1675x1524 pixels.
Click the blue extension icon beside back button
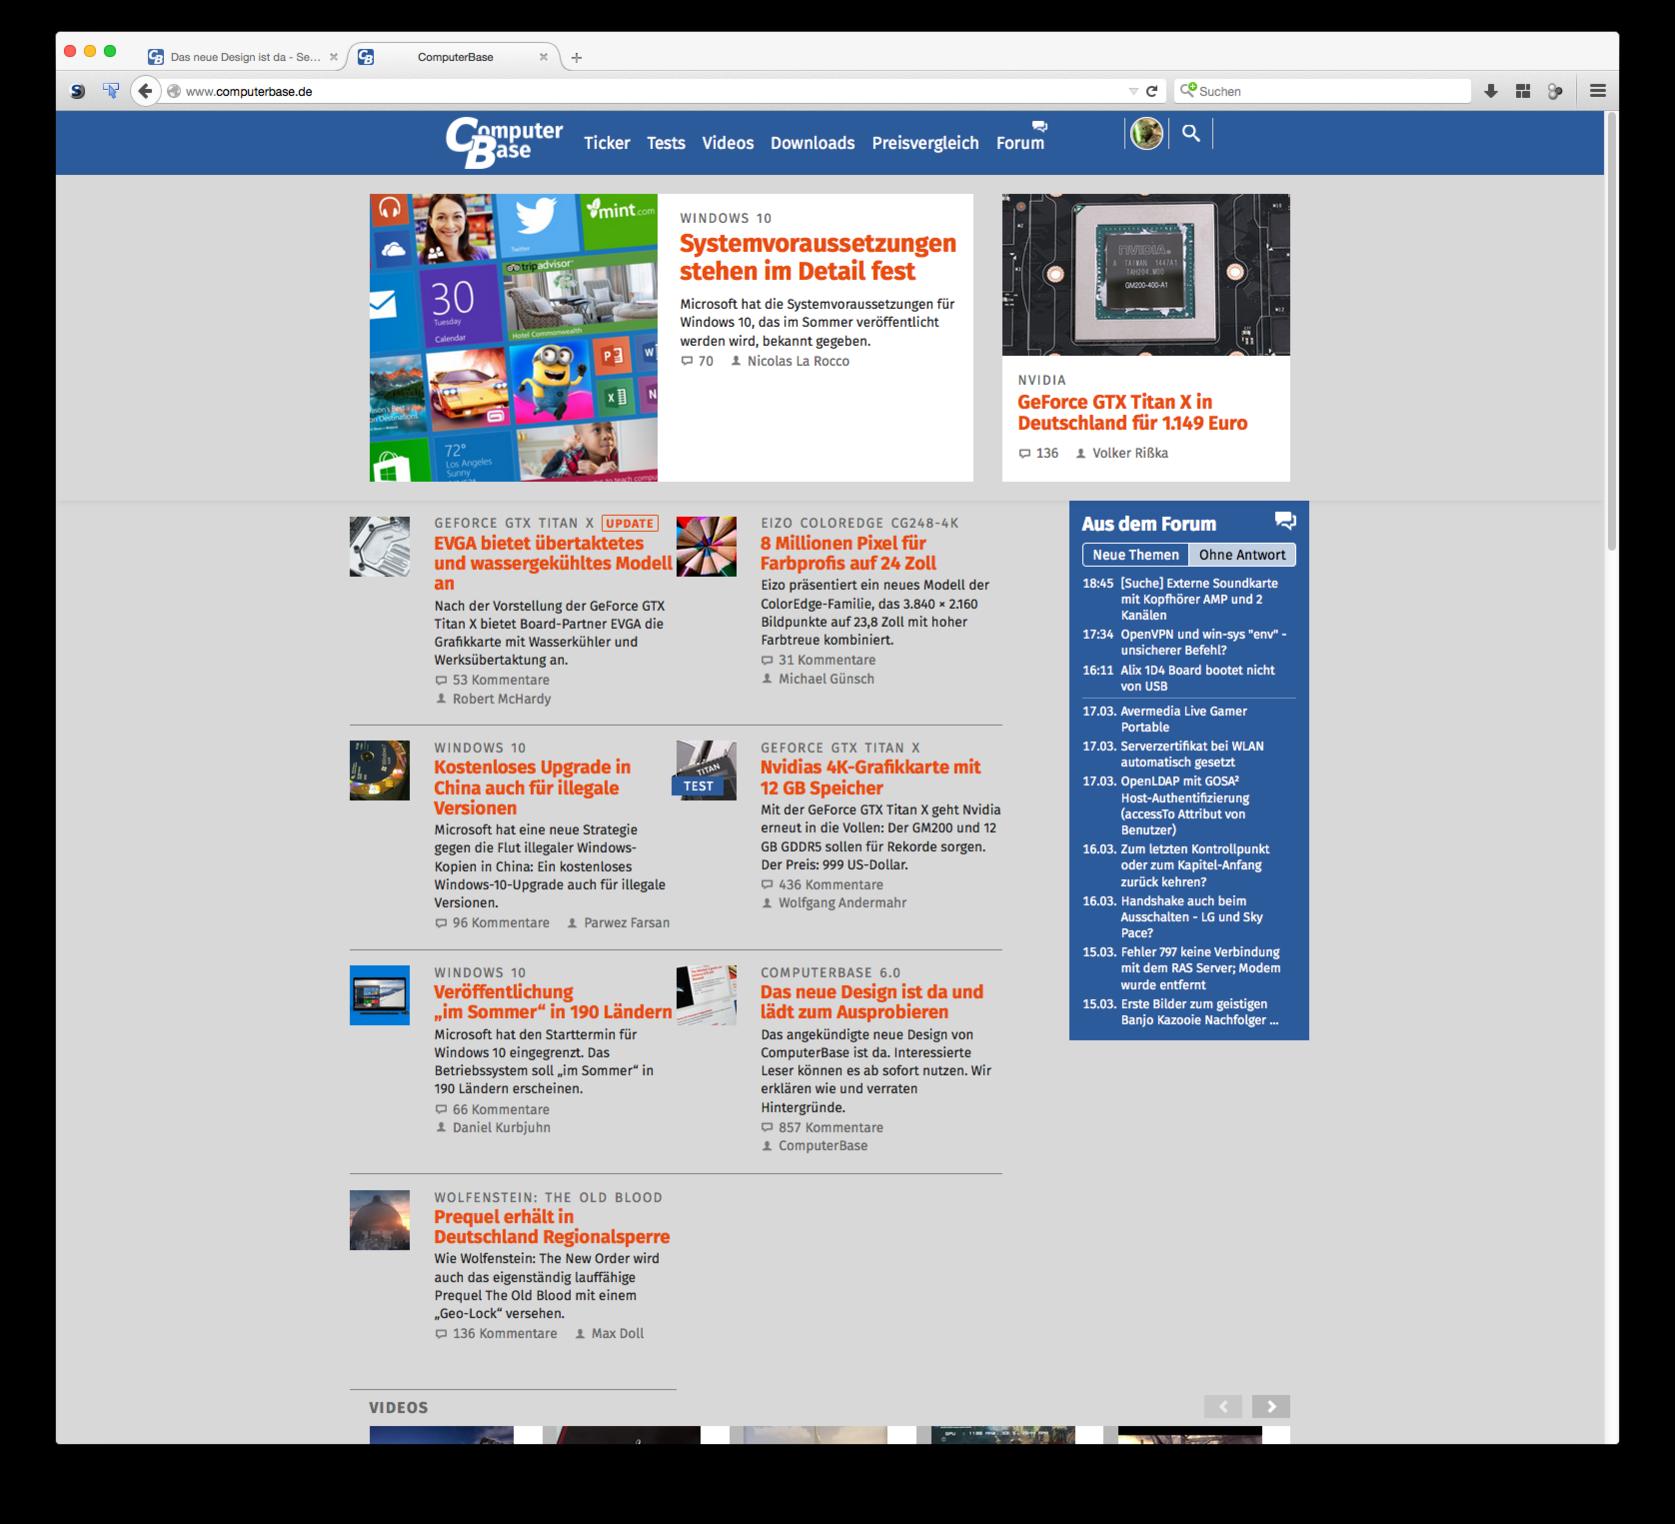pyautogui.click(x=111, y=91)
